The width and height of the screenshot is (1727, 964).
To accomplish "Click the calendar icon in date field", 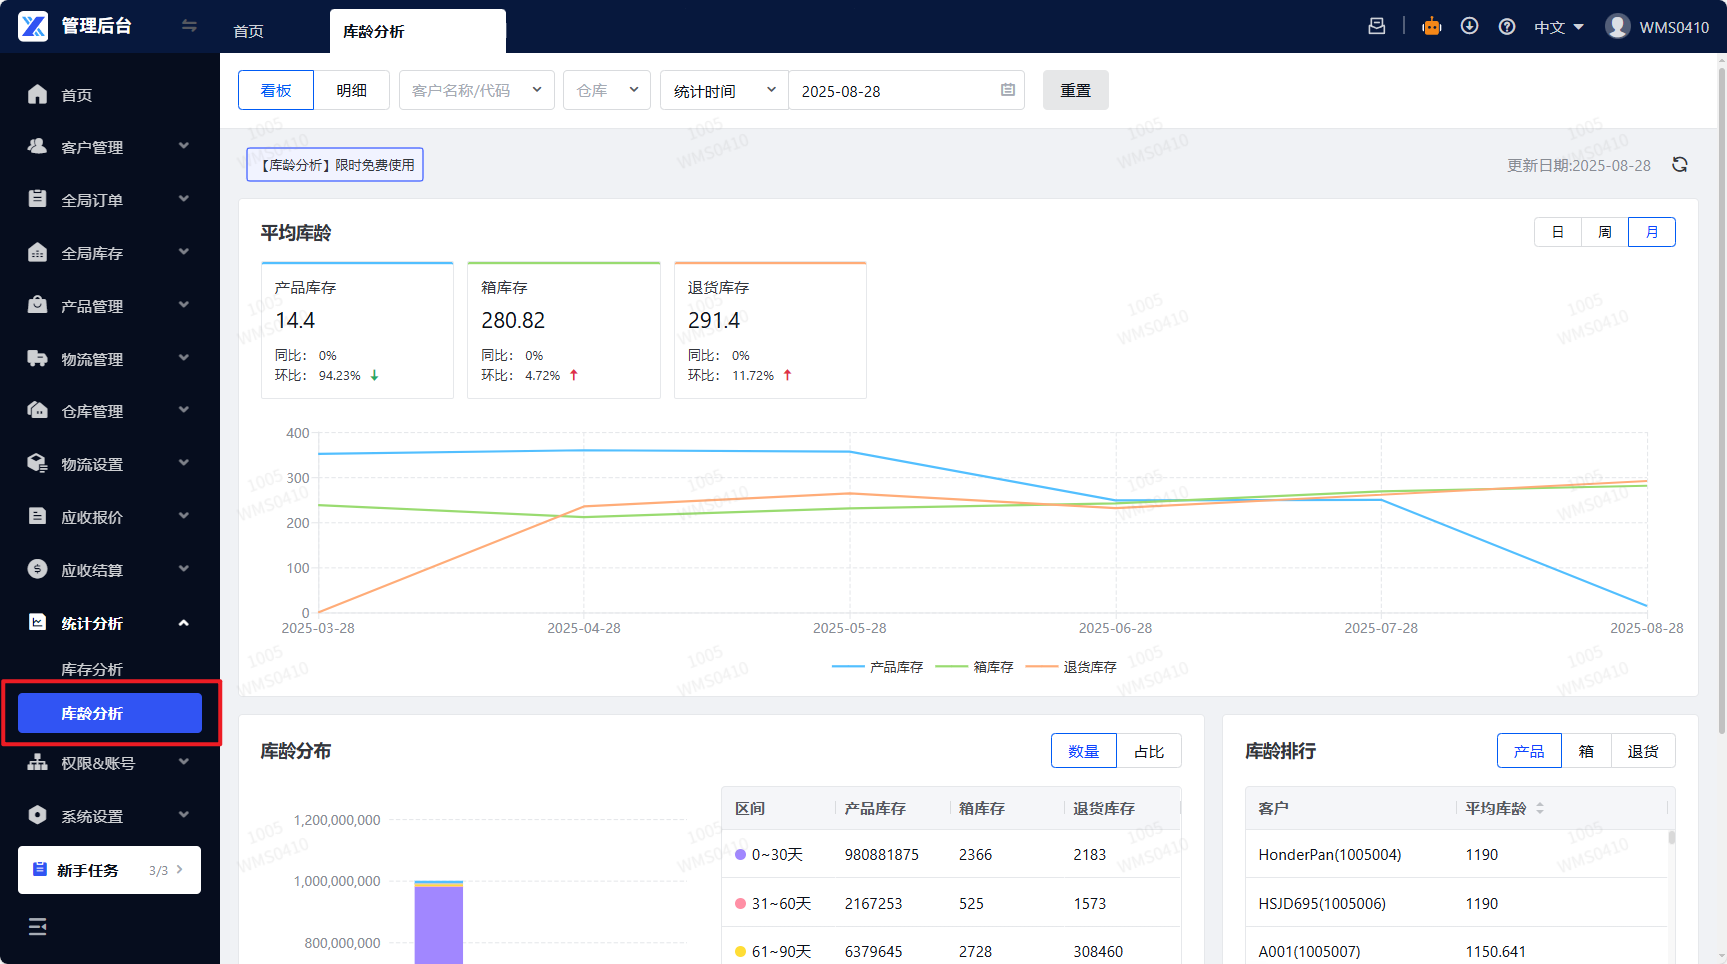I will (1007, 91).
